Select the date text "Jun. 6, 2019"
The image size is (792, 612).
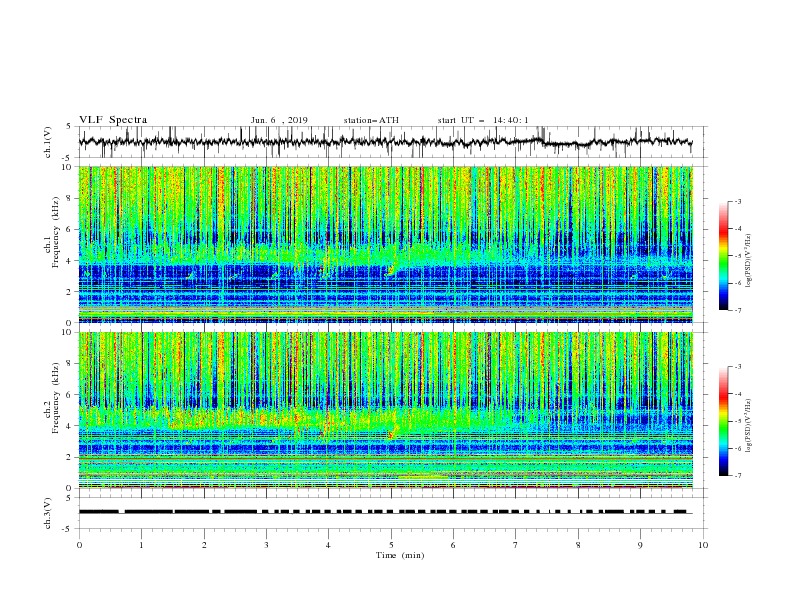(279, 120)
